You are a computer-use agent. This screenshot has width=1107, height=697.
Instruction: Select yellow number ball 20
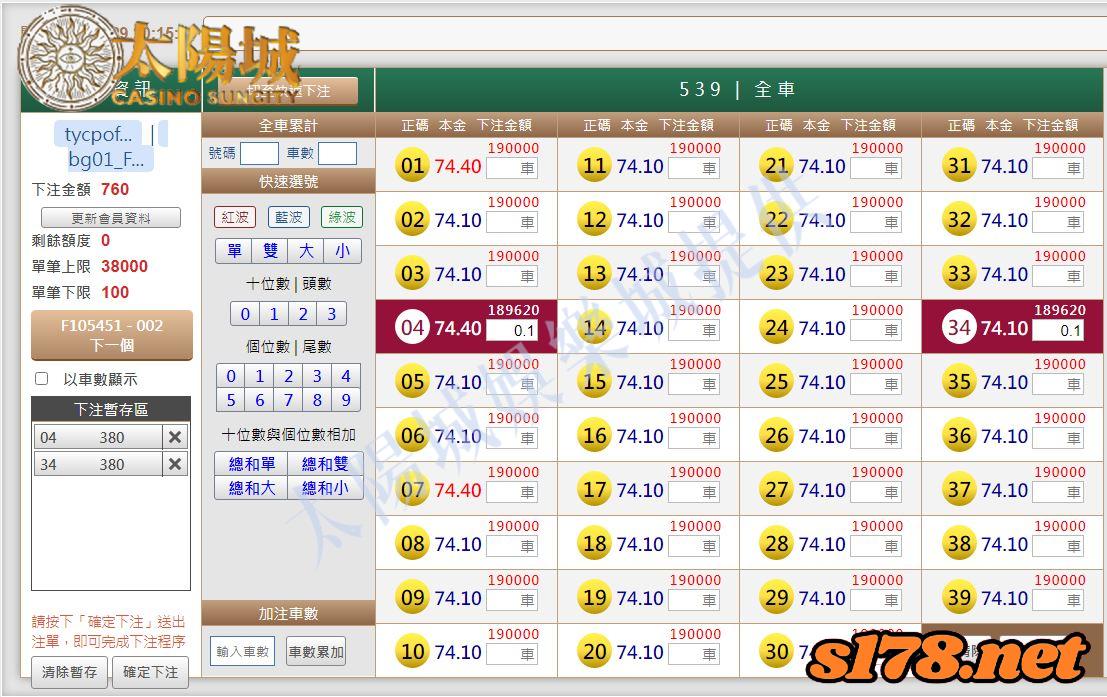[x=594, y=652]
